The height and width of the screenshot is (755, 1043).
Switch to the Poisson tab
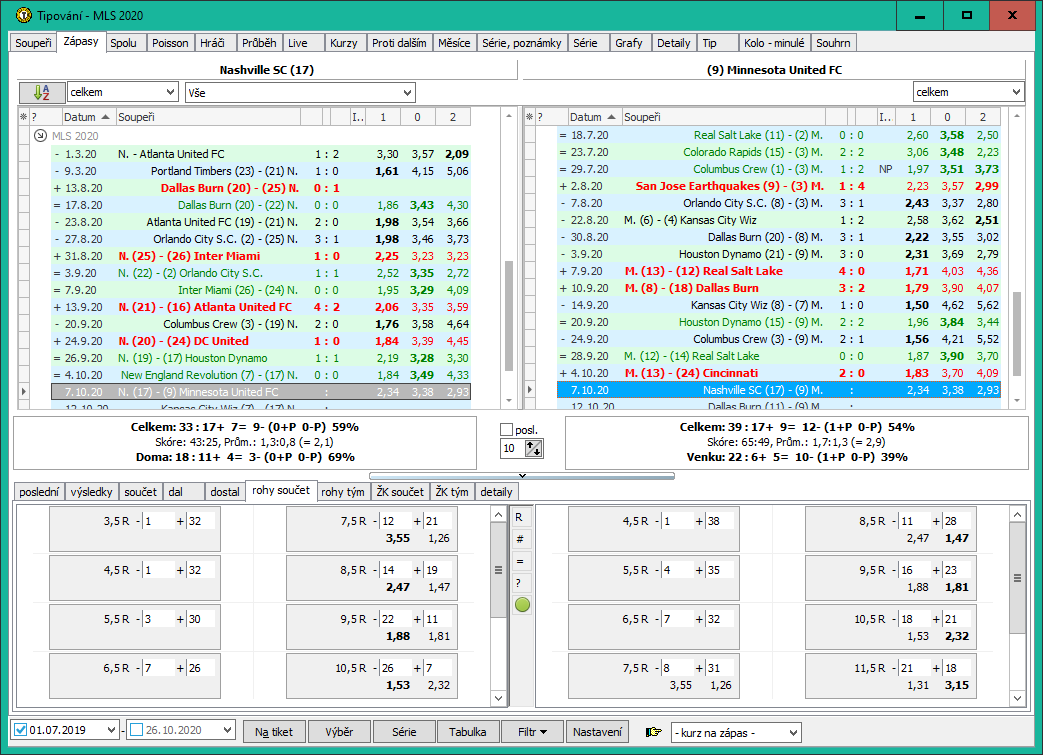tap(170, 43)
